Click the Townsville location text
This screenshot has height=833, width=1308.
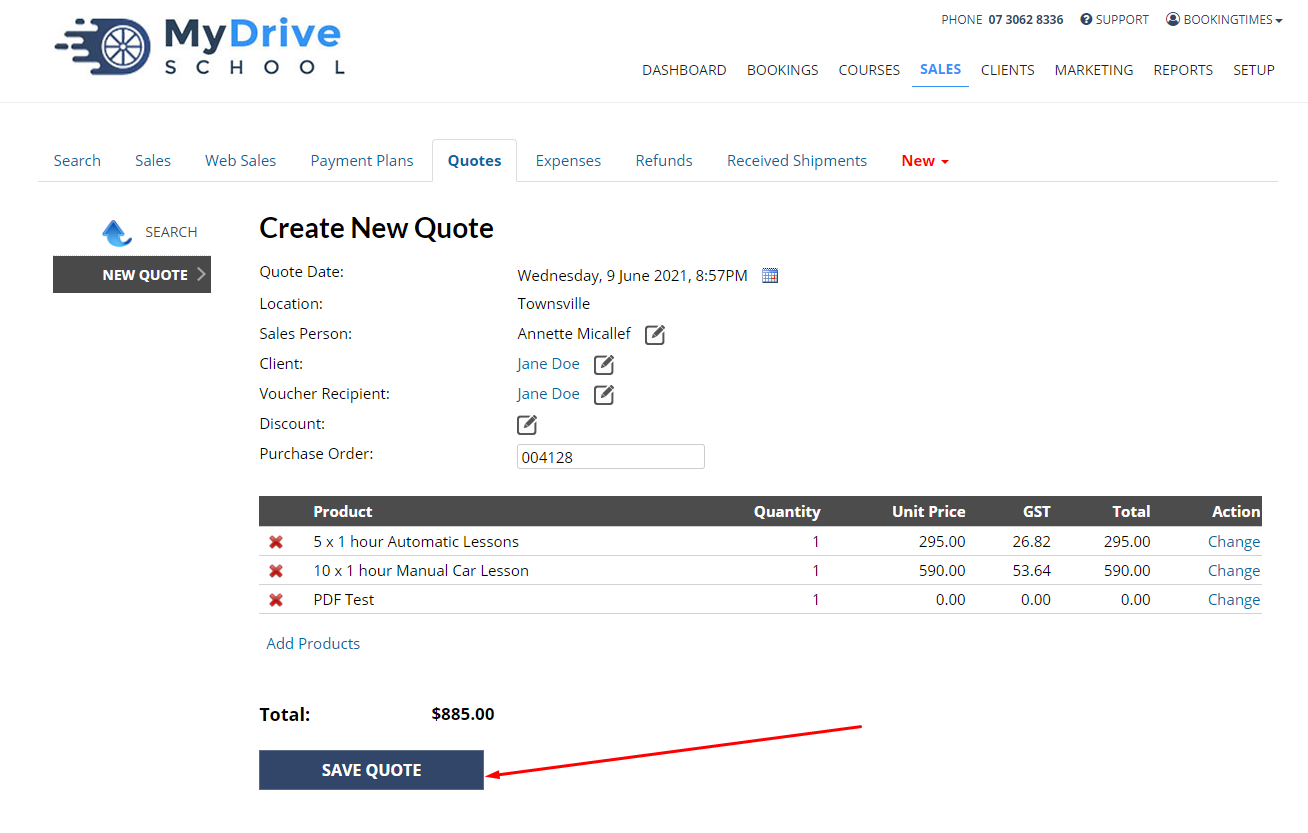click(x=554, y=304)
